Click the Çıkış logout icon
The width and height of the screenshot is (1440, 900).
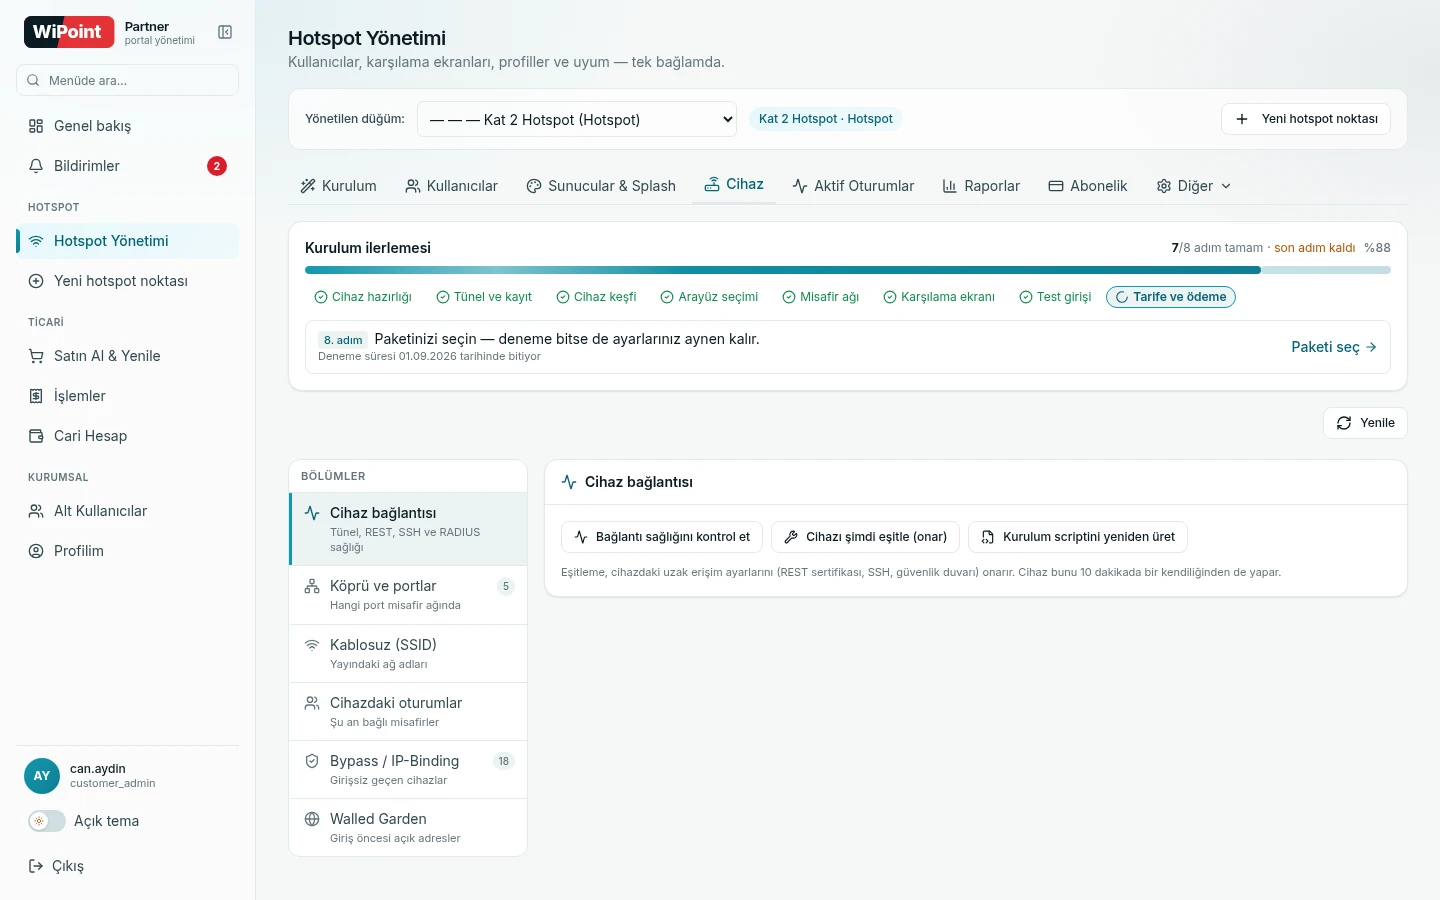click(x=36, y=866)
